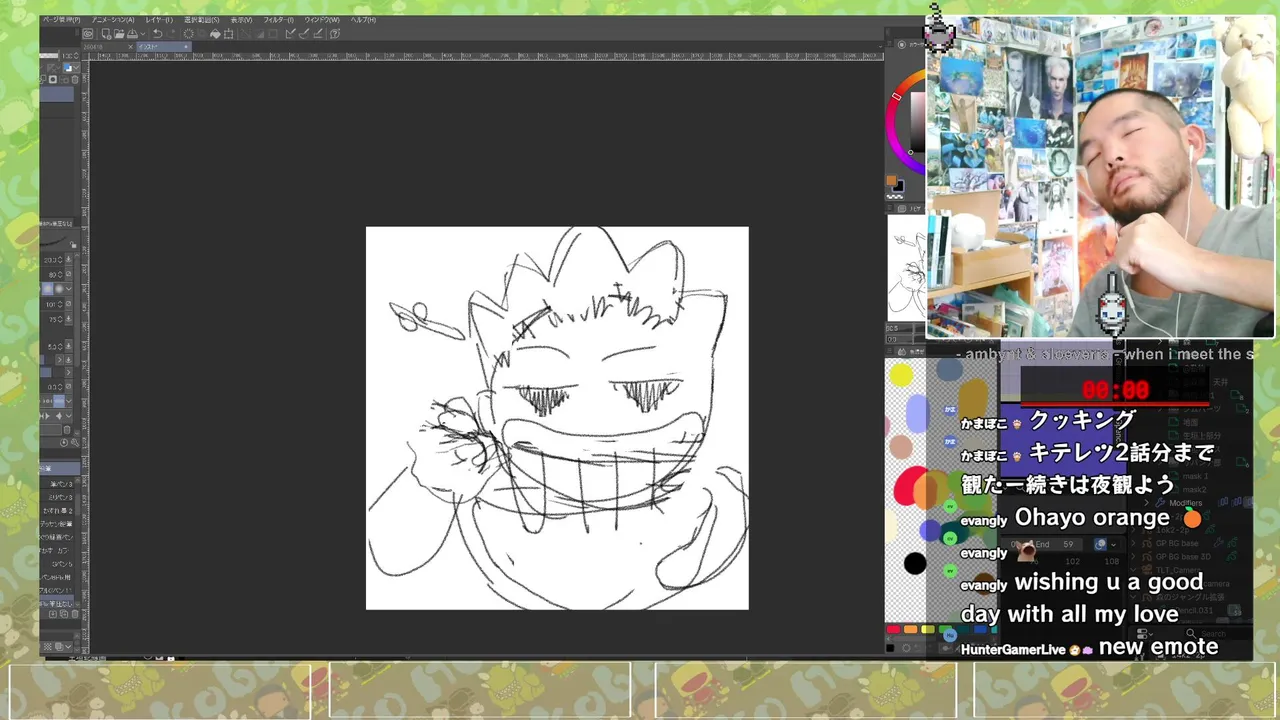
Task: Open the アニメーション(A) menu
Action: pyautogui.click(x=113, y=20)
